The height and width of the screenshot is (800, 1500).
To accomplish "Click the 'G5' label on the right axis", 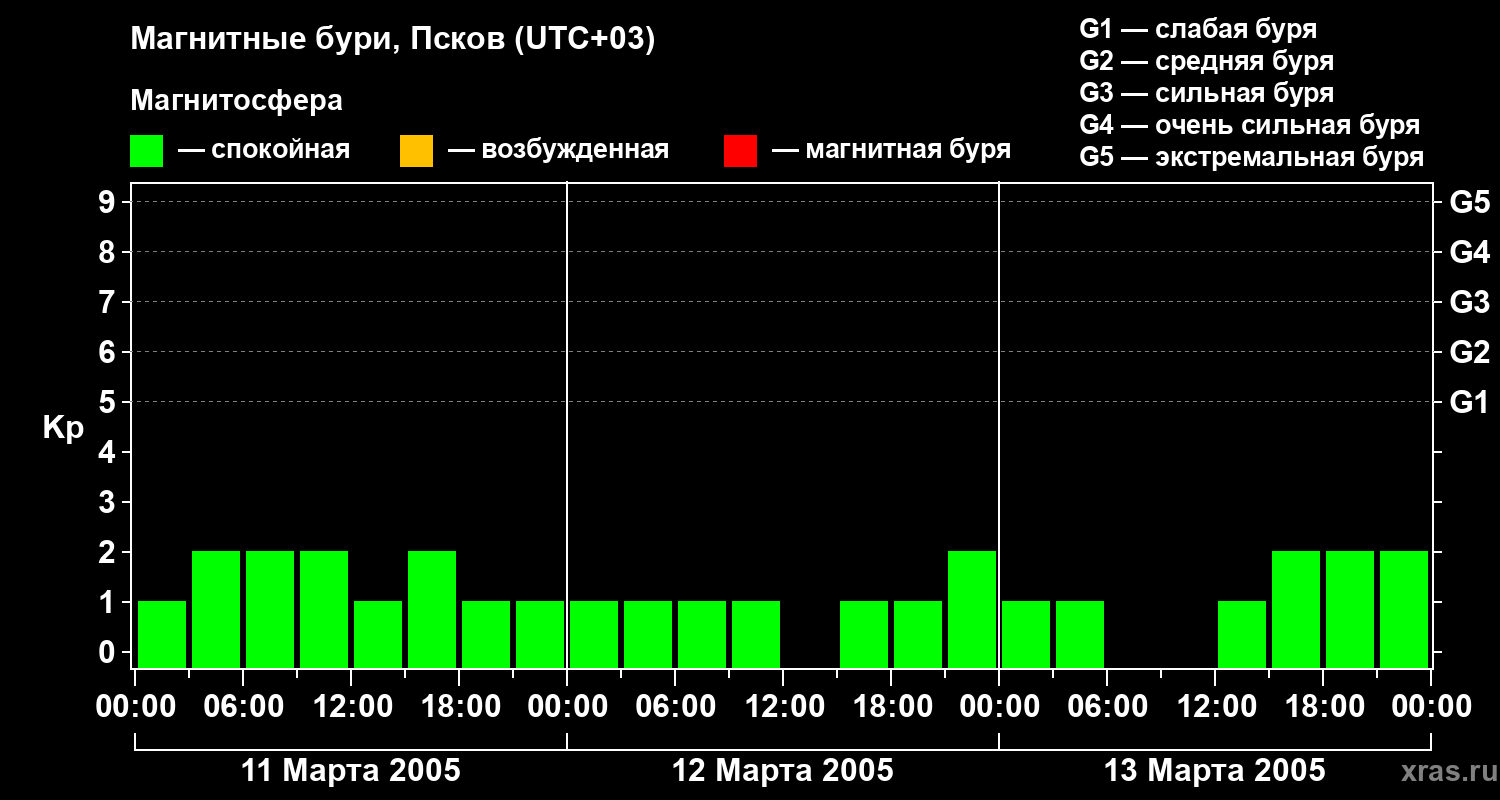I will [x=1469, y=202].
